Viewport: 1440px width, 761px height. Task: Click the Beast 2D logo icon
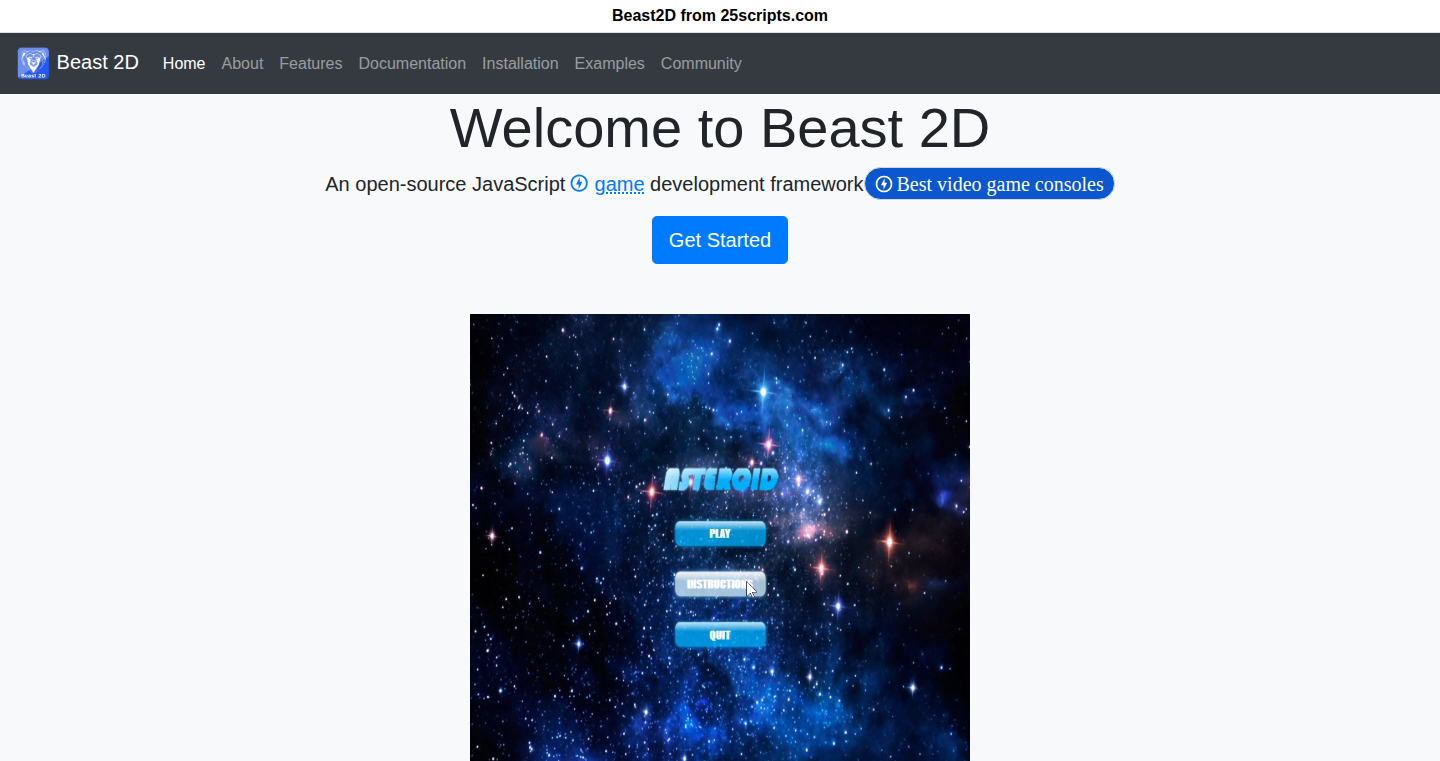(x=33, y=63)
